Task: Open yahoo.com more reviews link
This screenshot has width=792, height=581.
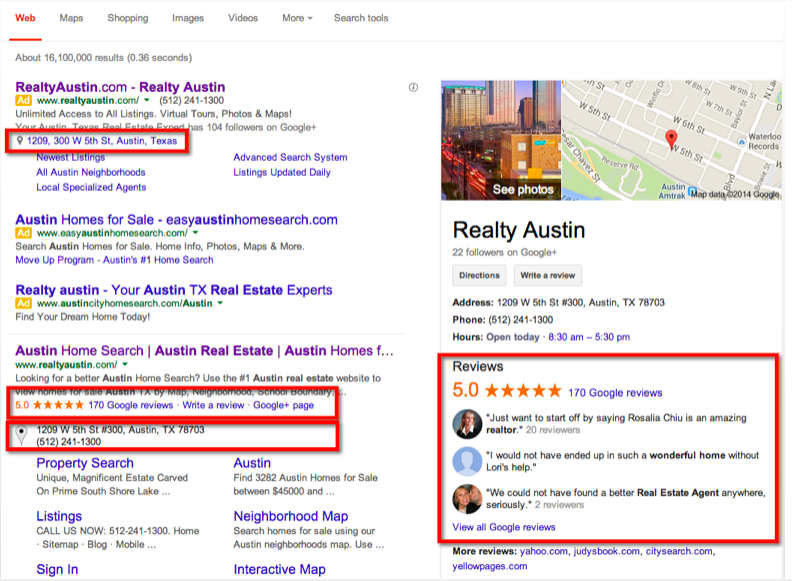Action: click(543, 551)
